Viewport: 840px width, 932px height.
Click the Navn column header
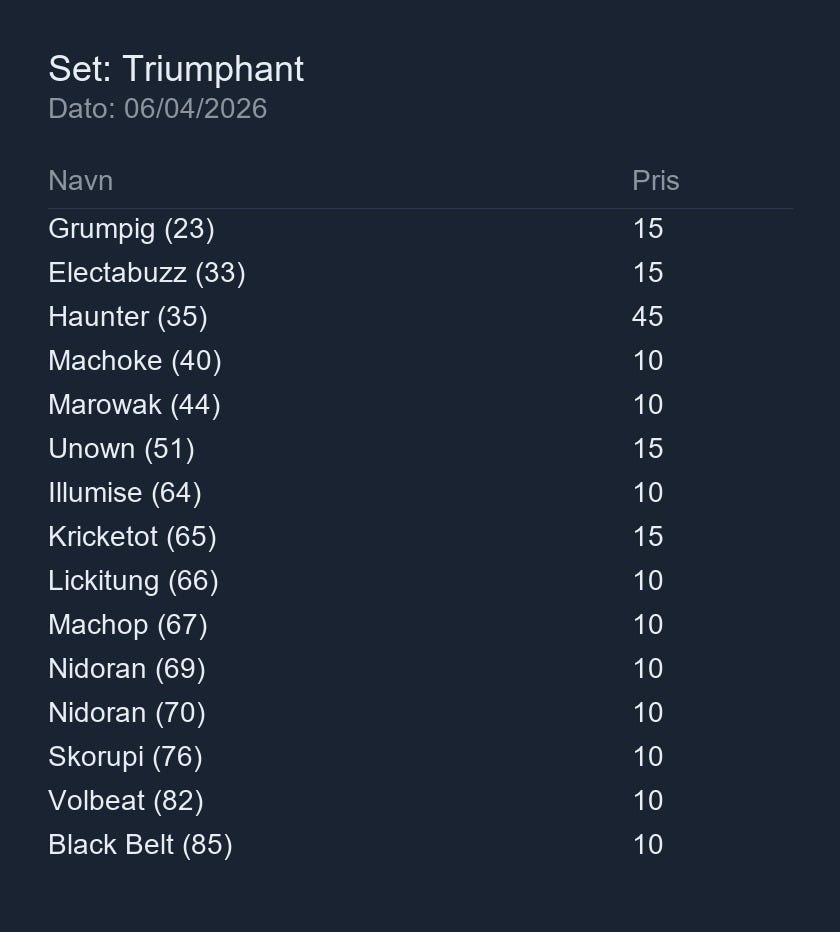[80, 181]
